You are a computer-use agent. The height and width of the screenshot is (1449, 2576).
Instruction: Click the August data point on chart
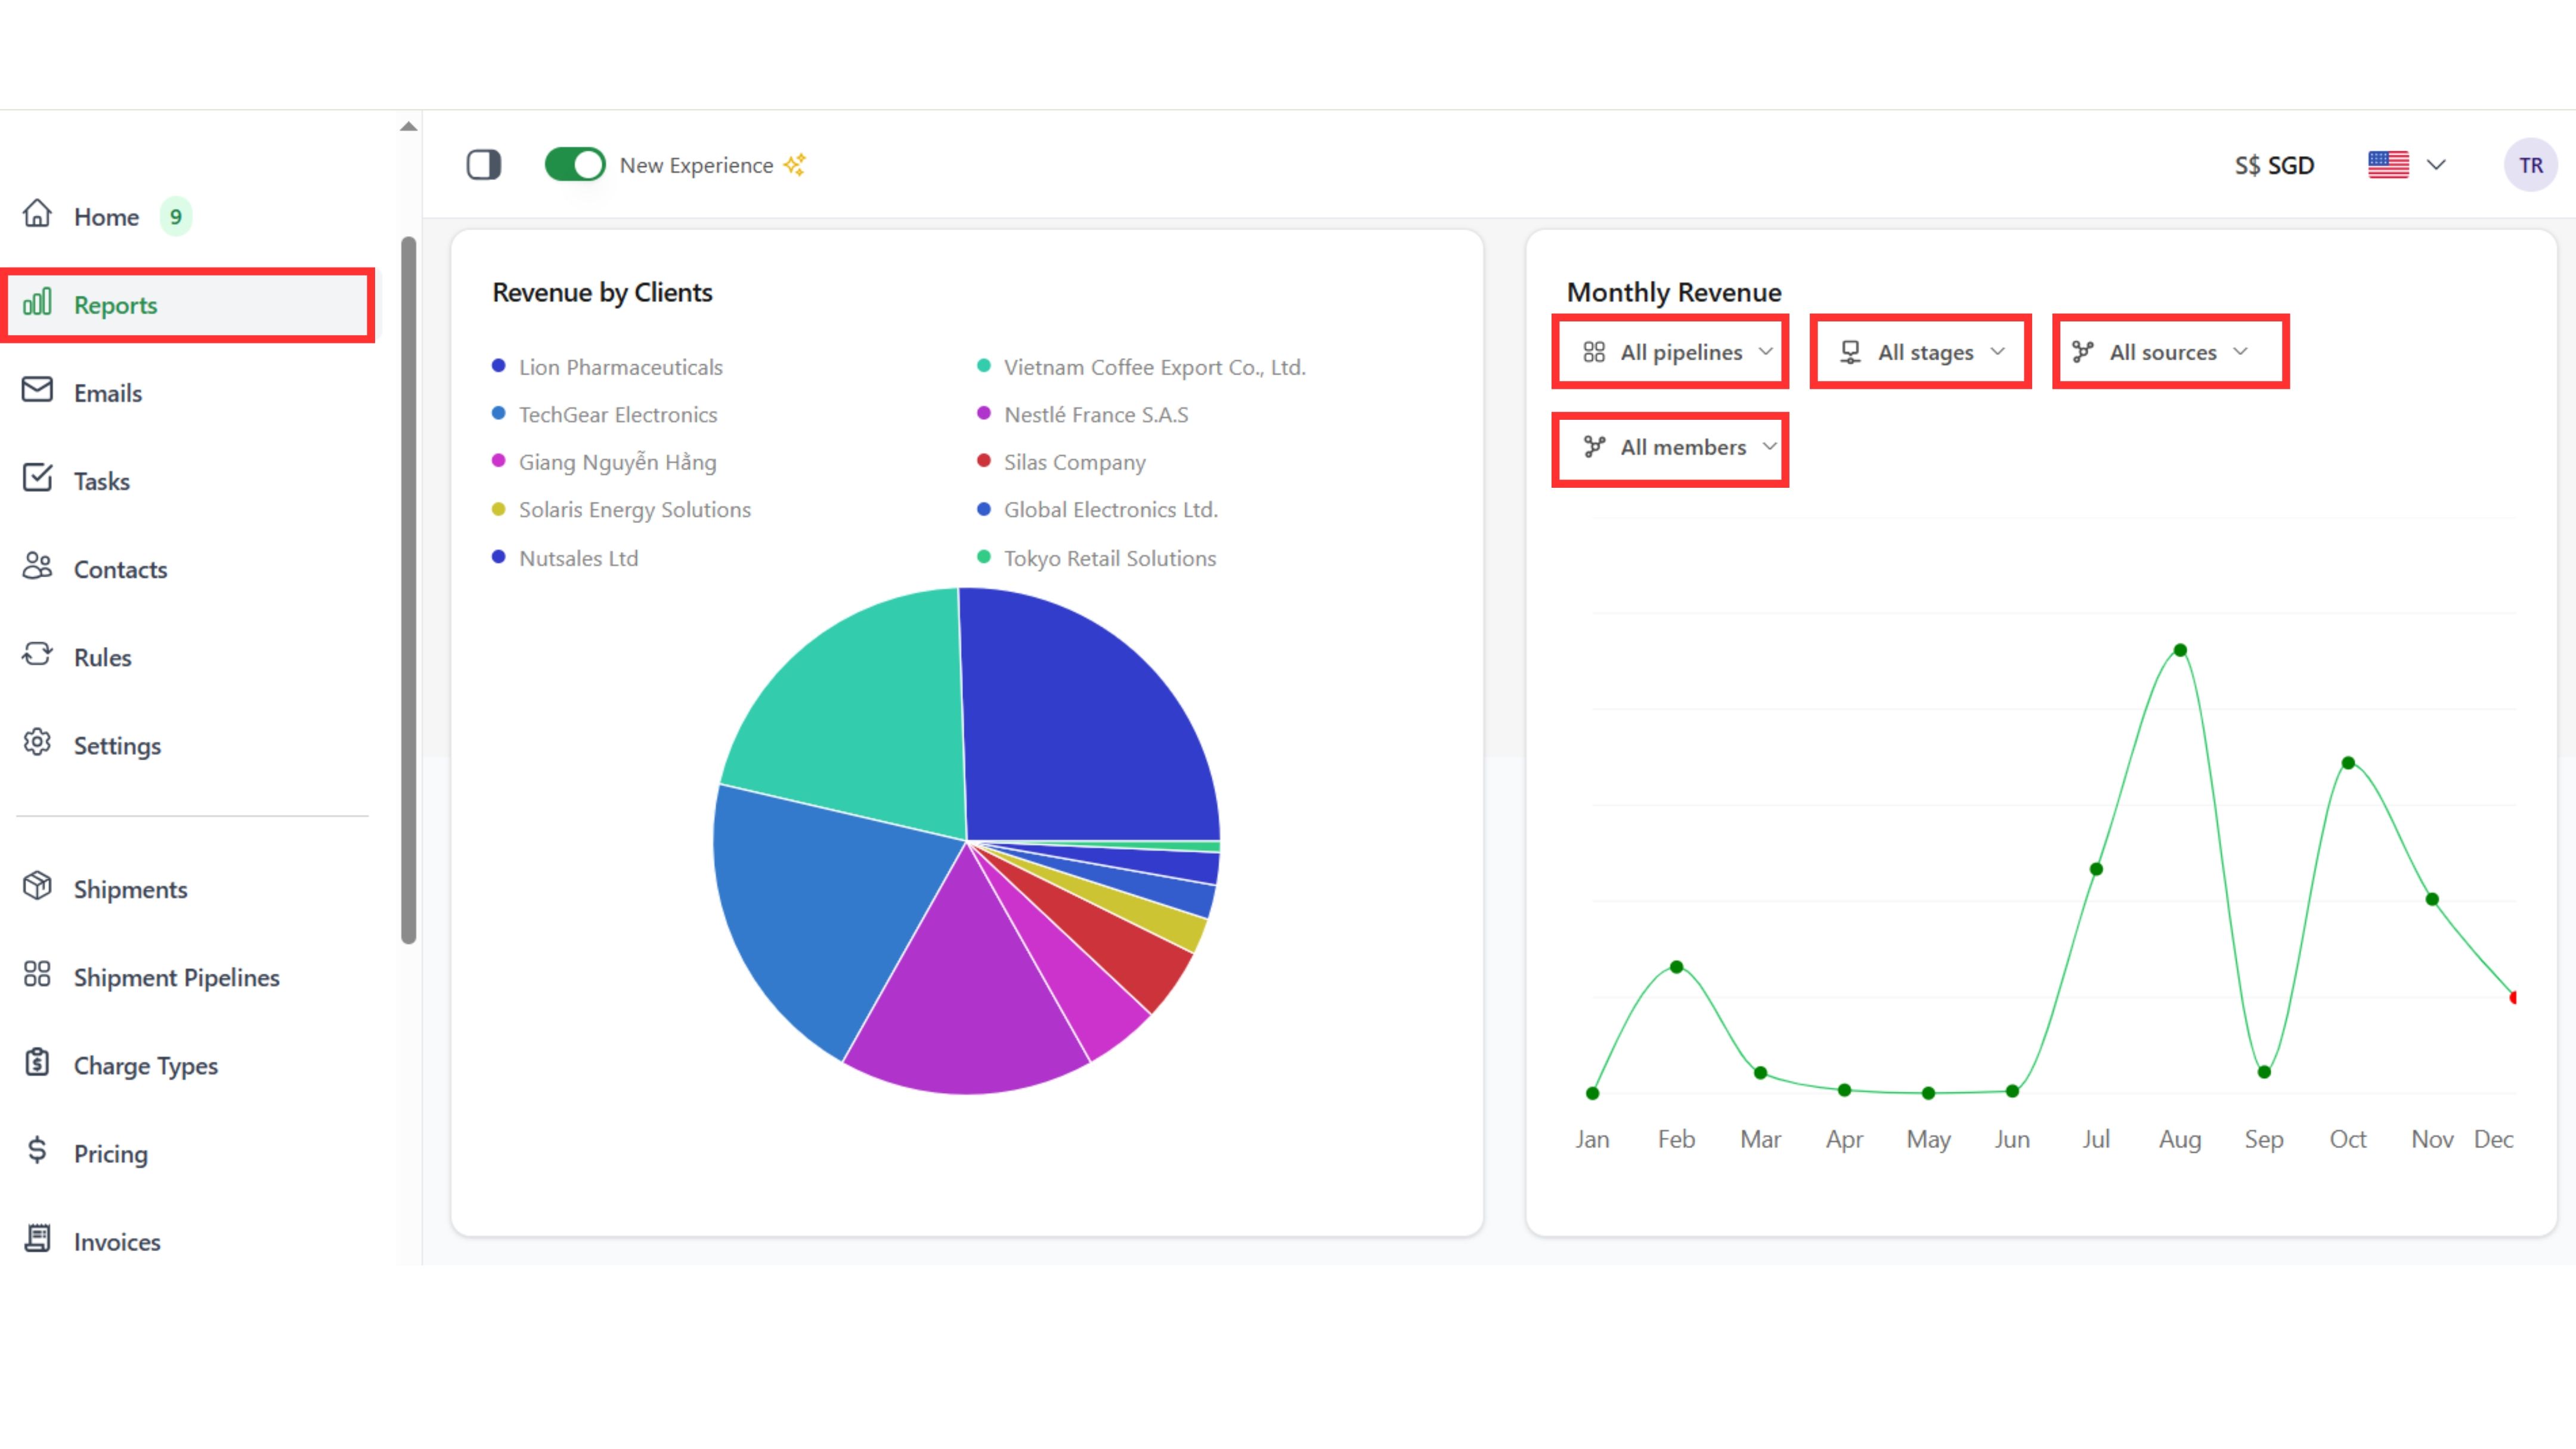2180,651
